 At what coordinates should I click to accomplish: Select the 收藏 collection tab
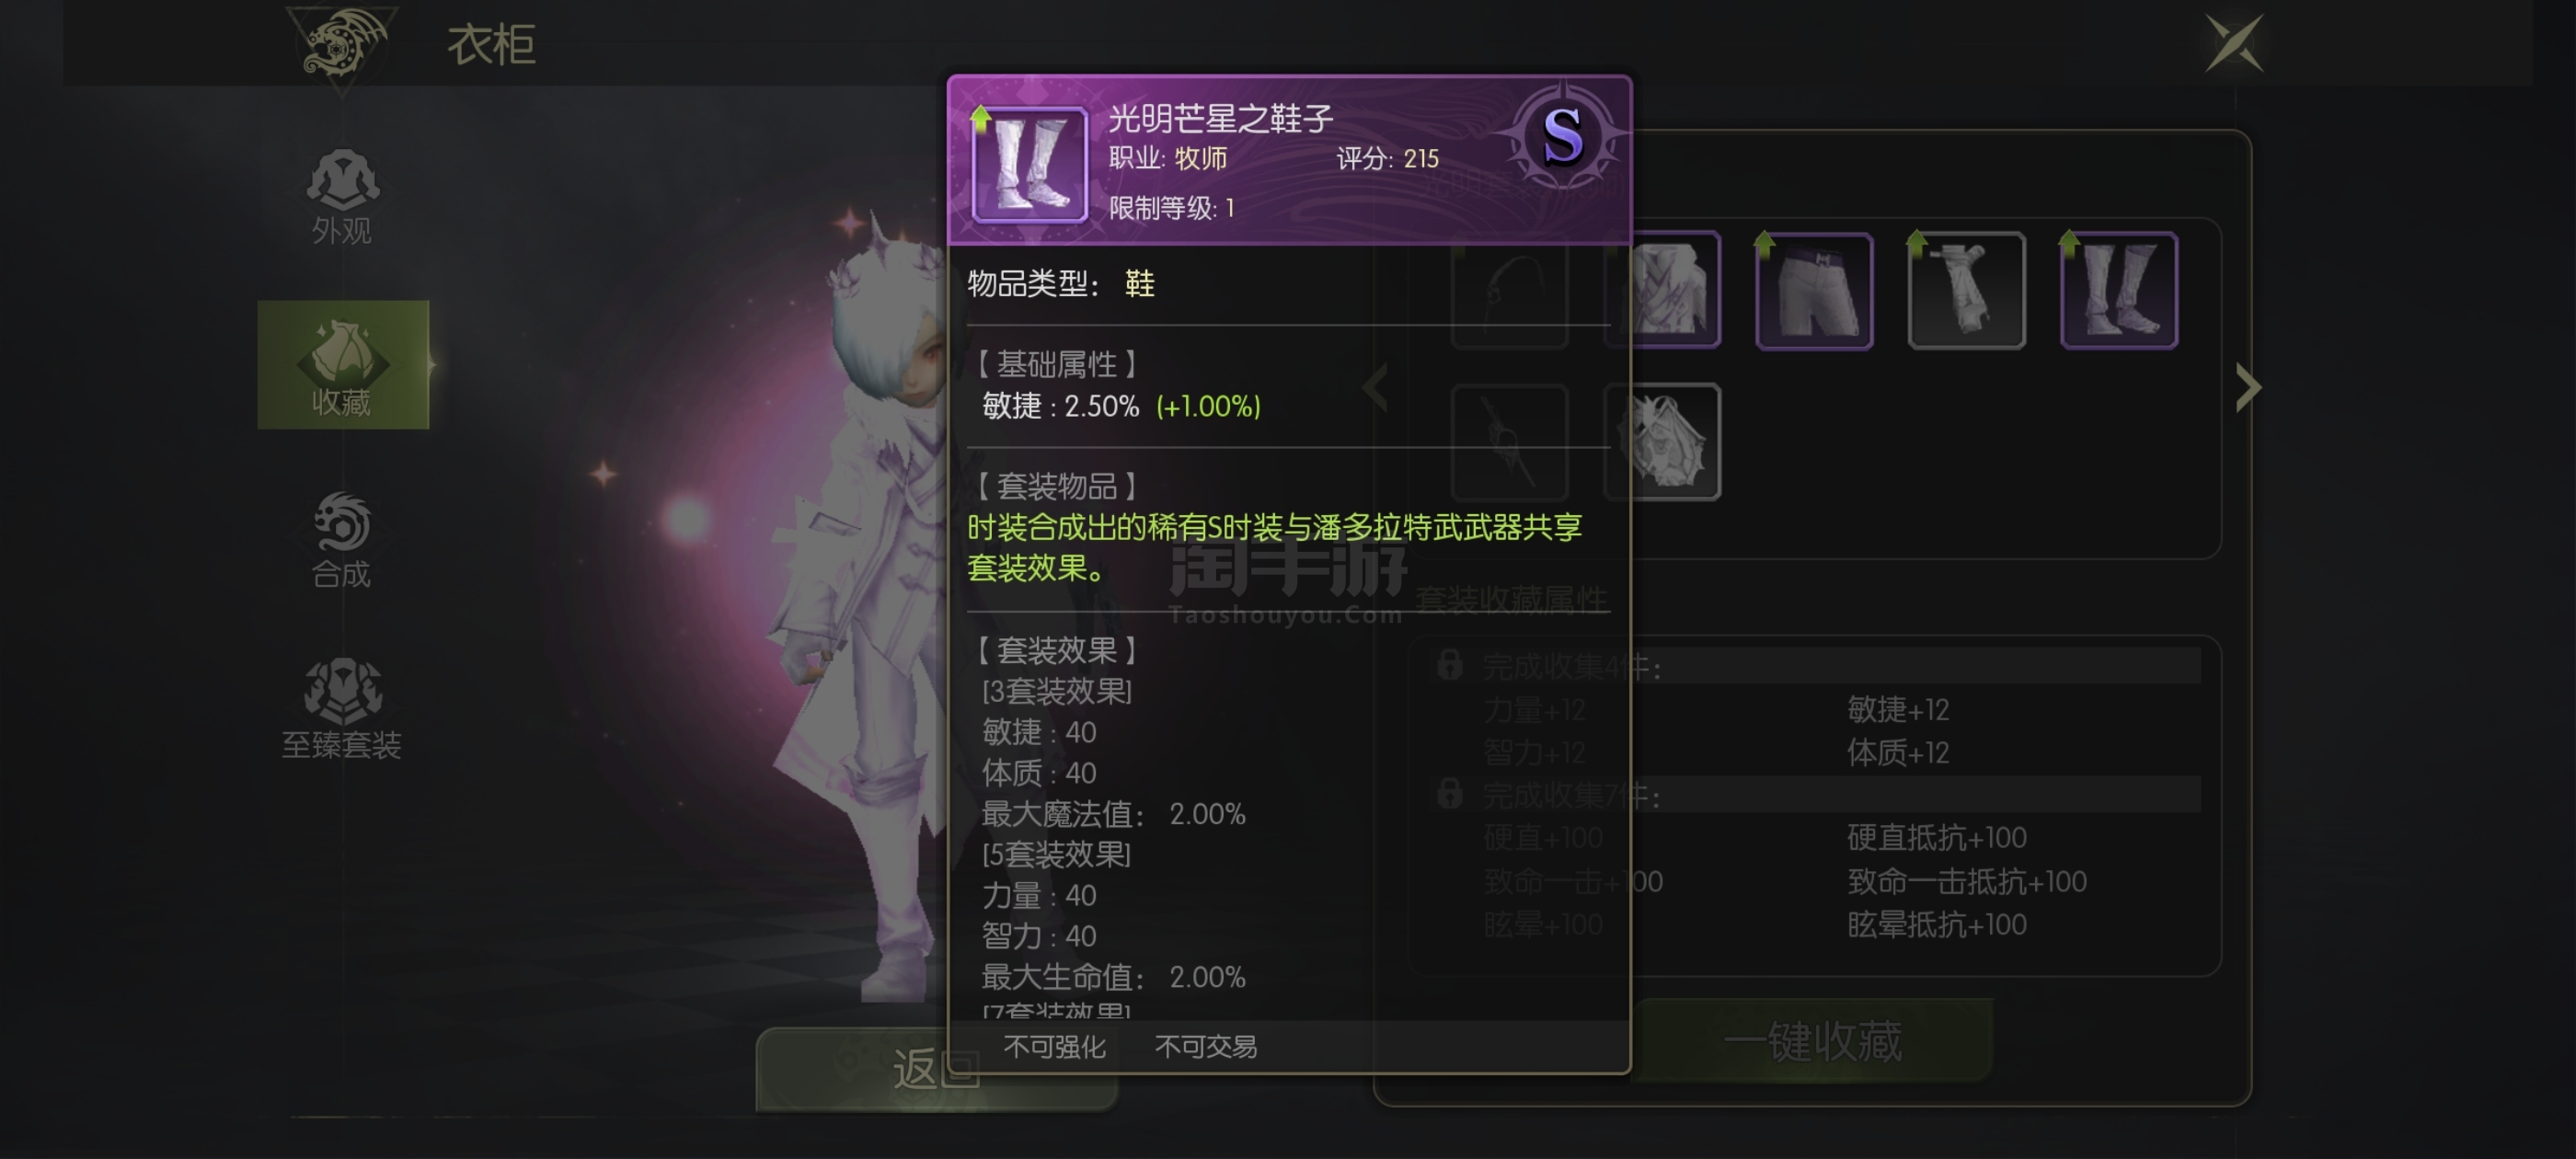(343, 365)
